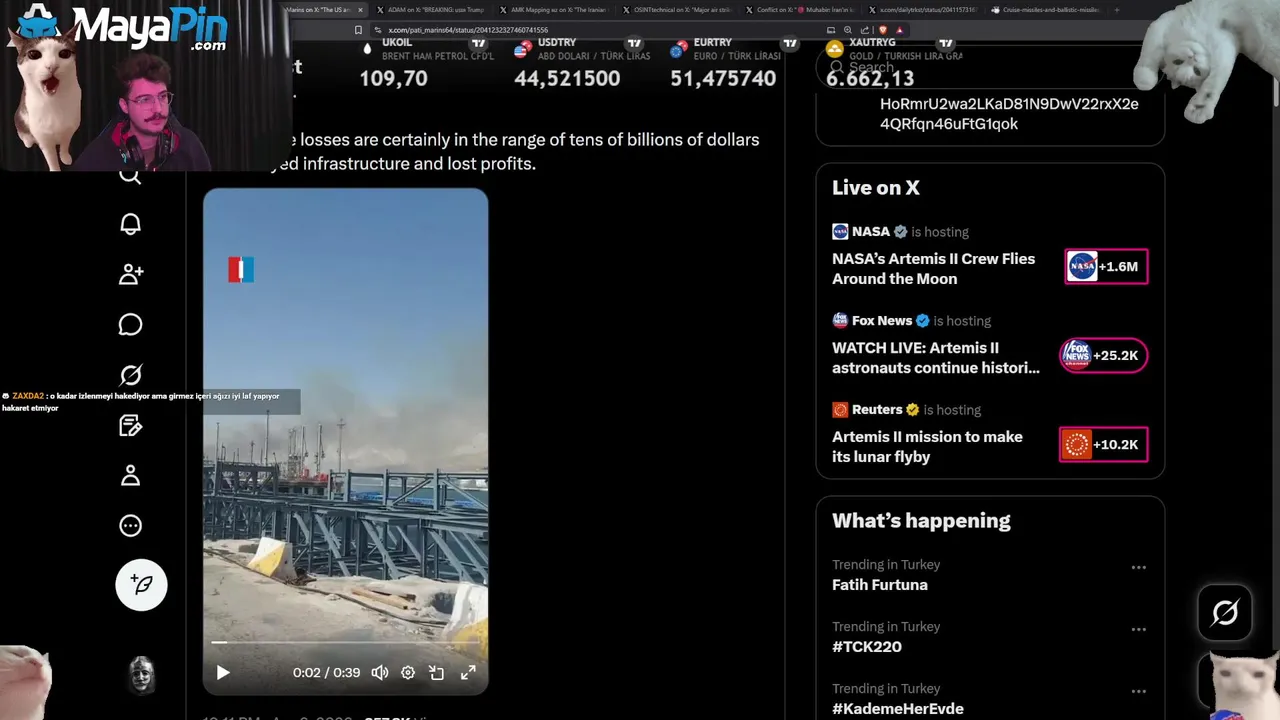Open options for Fatih Furtuna trend
The height and width of the screenshot is (720, 1280).
click(x=1138, y=567)
